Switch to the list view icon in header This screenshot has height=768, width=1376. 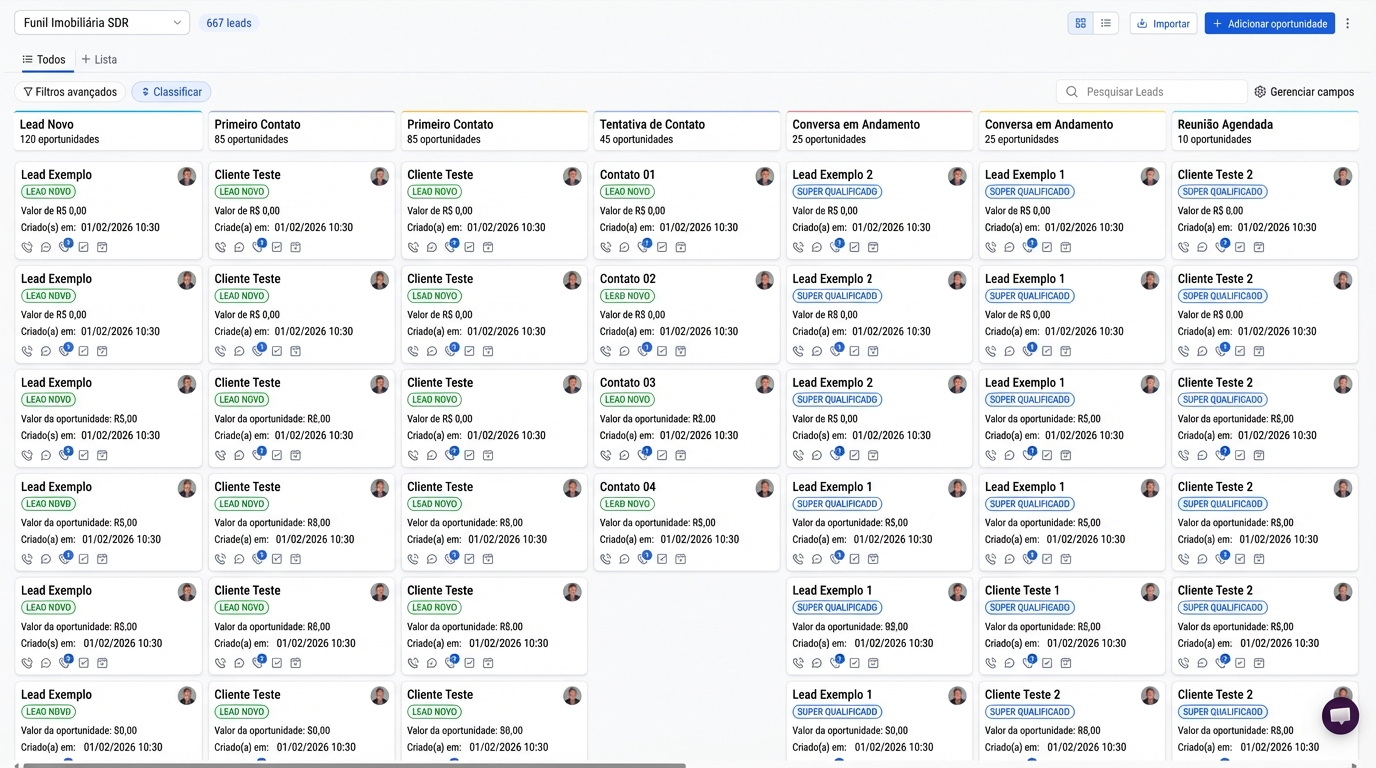pos(1106,23)
